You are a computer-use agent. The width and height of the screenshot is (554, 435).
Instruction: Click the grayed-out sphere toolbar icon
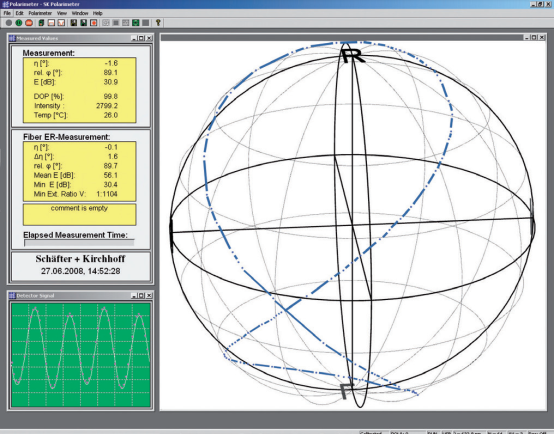click(106, 23)
